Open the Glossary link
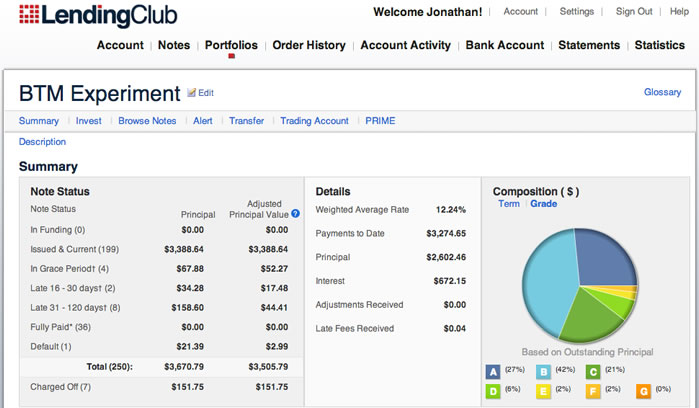The height and width of the screenshot is (408, 699). pyautogui.click(x=662, y=92)
